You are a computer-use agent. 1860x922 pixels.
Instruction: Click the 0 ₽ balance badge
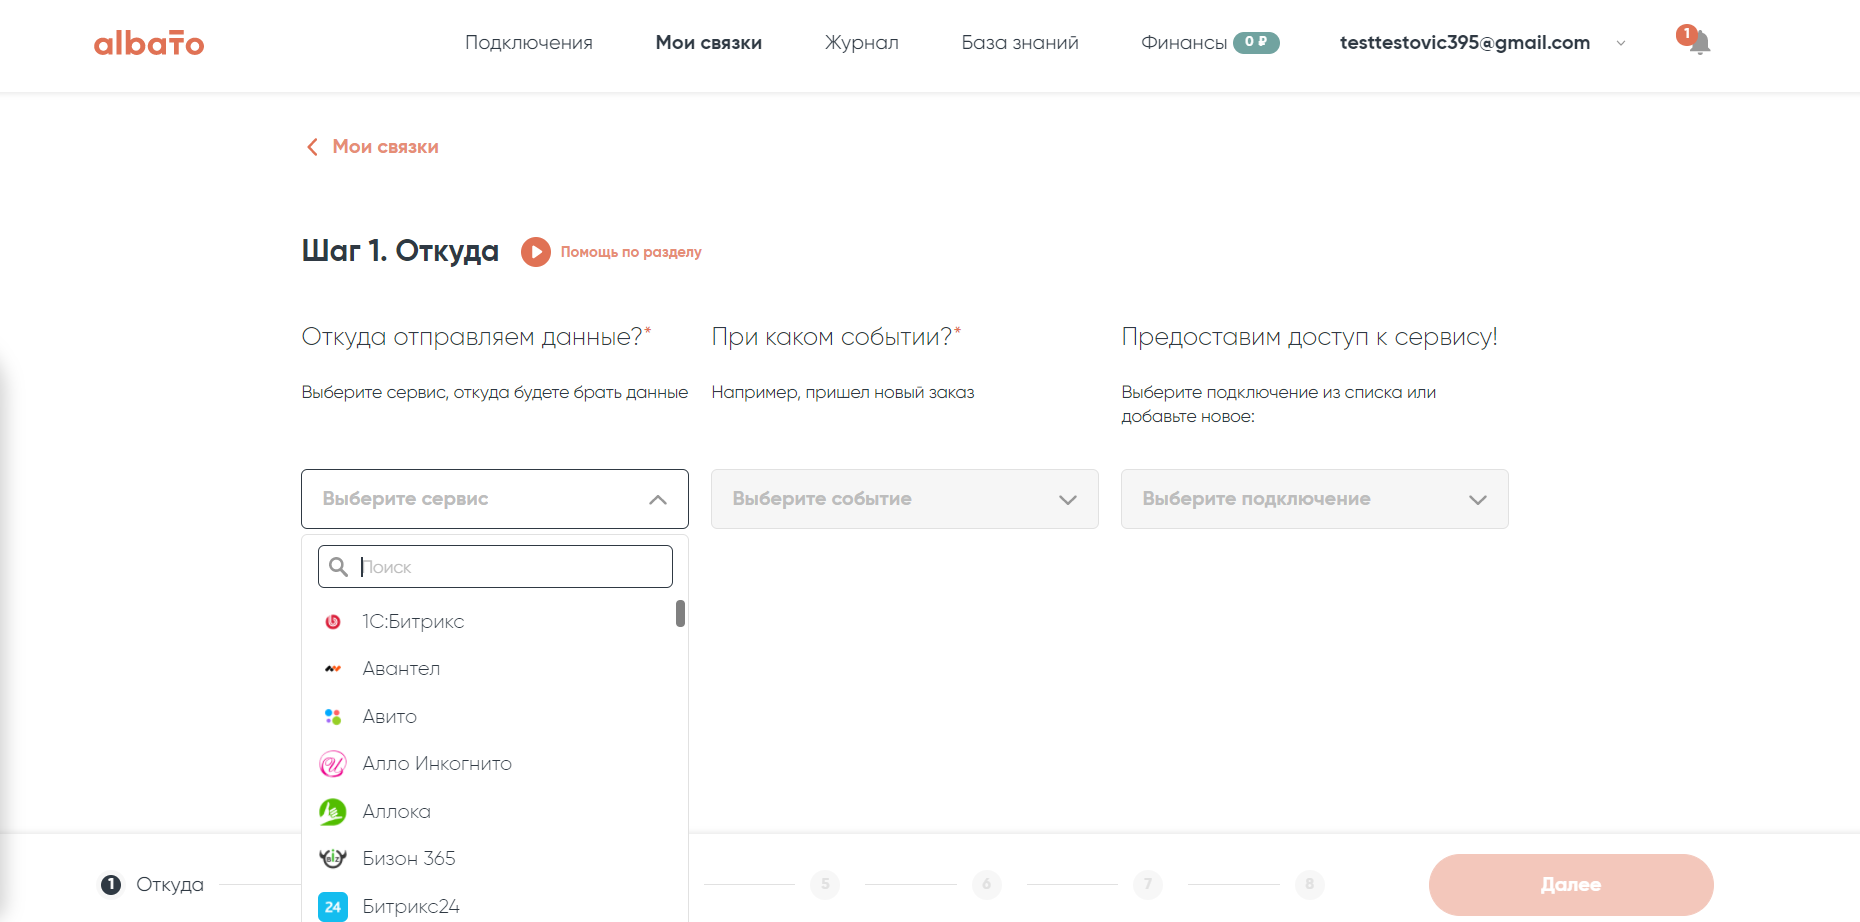(x=1256, y=42)
